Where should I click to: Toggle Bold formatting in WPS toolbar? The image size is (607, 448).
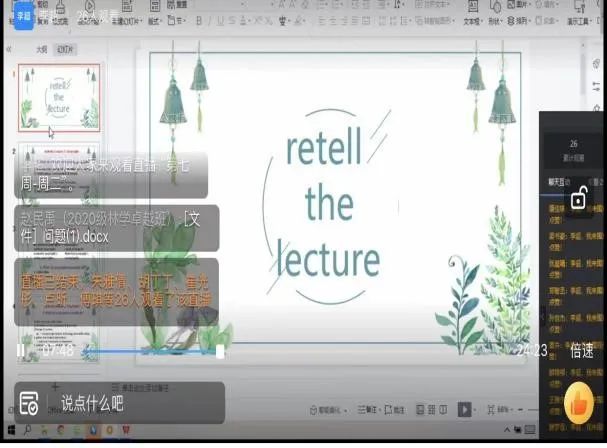pyautogui.click(x=199, y=21)
